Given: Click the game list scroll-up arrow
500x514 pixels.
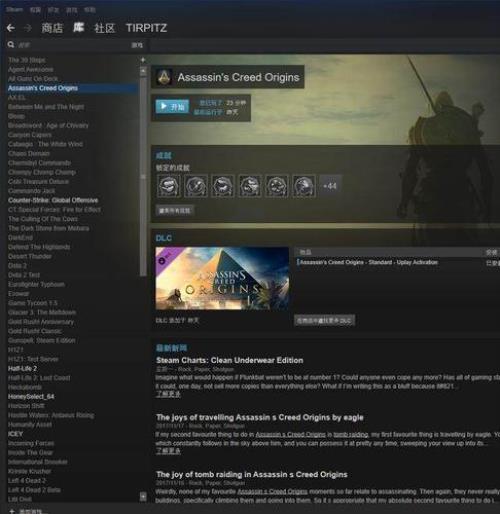Looking at the screenshot, I should click(x=143, y=71).
